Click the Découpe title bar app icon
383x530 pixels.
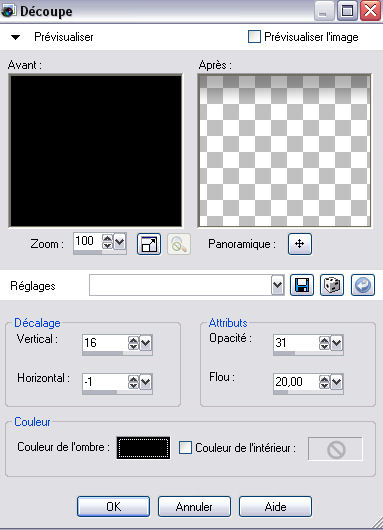point(8,11)
